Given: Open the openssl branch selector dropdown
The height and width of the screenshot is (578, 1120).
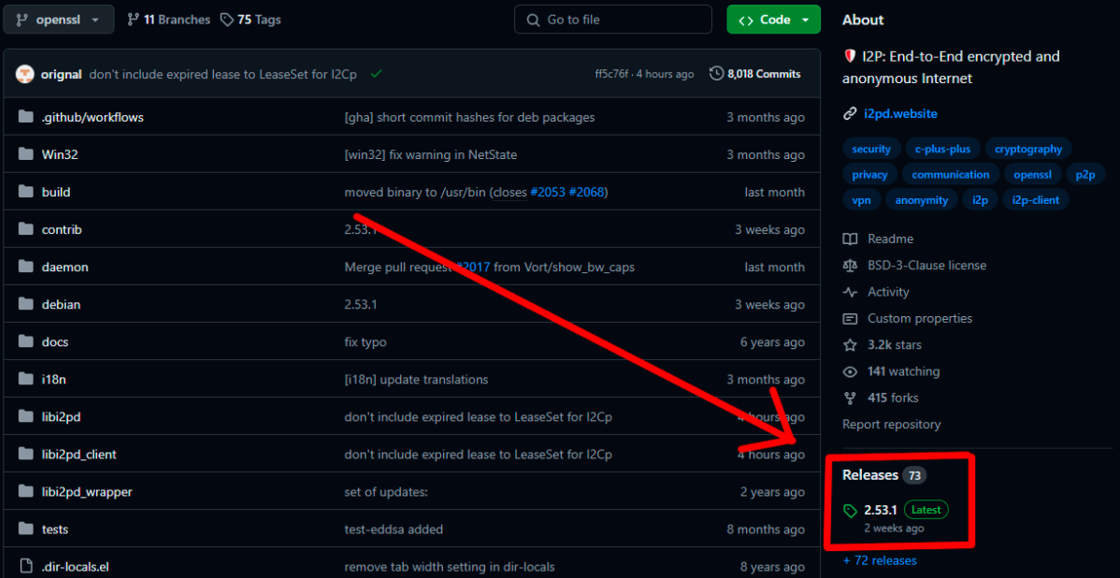Looking at the screenshot, I should coord(59,19).
